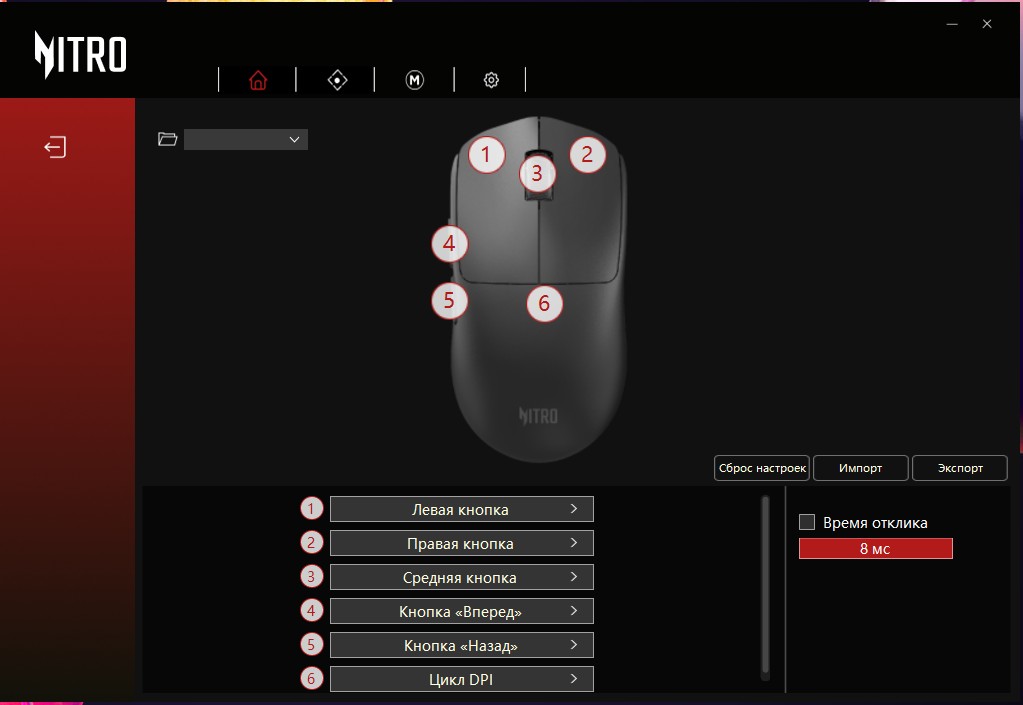Expand the Левая кнопка assignment
Screen dimensions: 1023x705
coord(461,509)
